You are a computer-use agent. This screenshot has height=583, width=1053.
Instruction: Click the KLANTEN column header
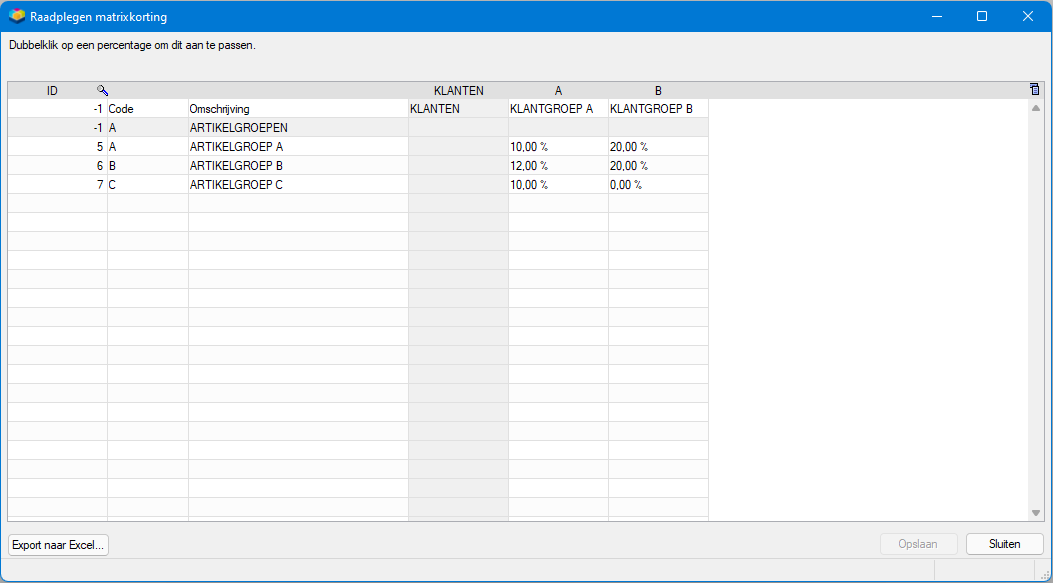pos(459,90)
